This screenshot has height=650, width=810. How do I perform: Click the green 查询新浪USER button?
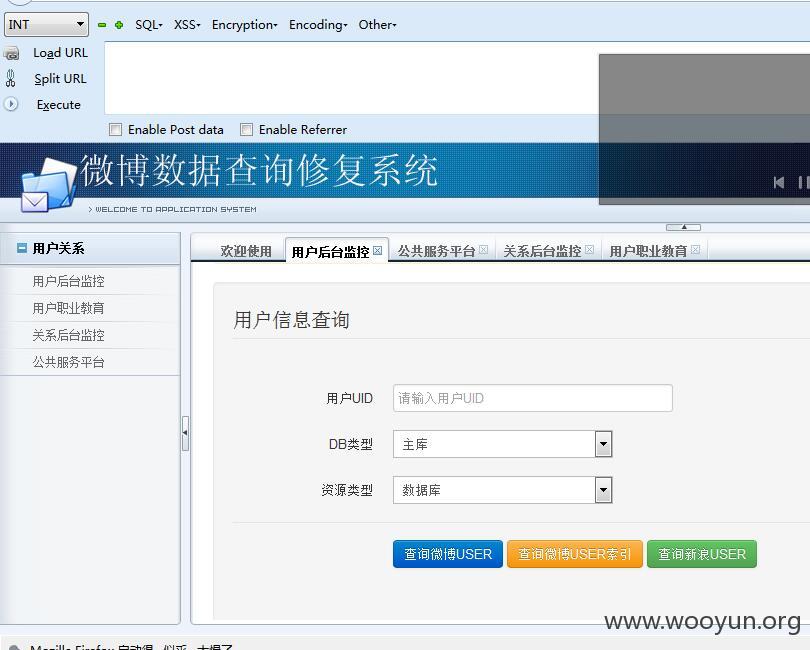pyautogui.click(x=702, y=554)
